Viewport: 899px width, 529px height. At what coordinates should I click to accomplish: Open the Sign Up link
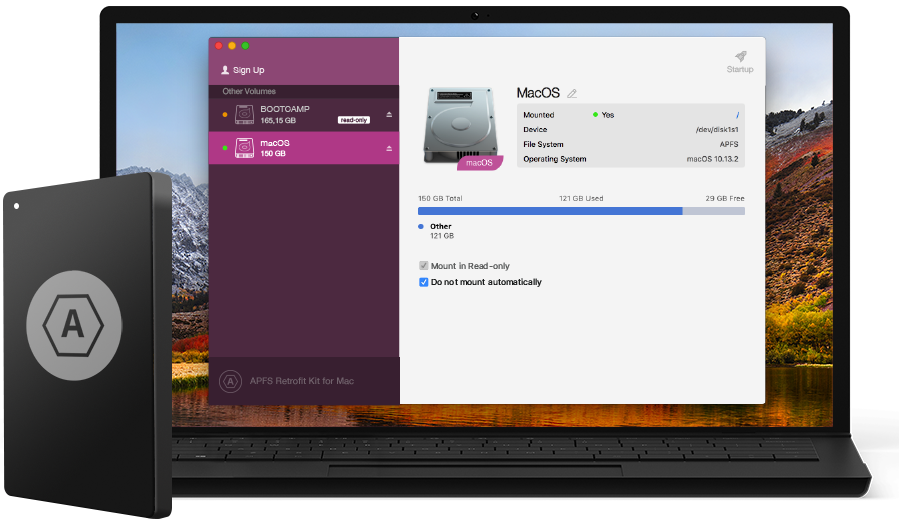click(248, 70)
